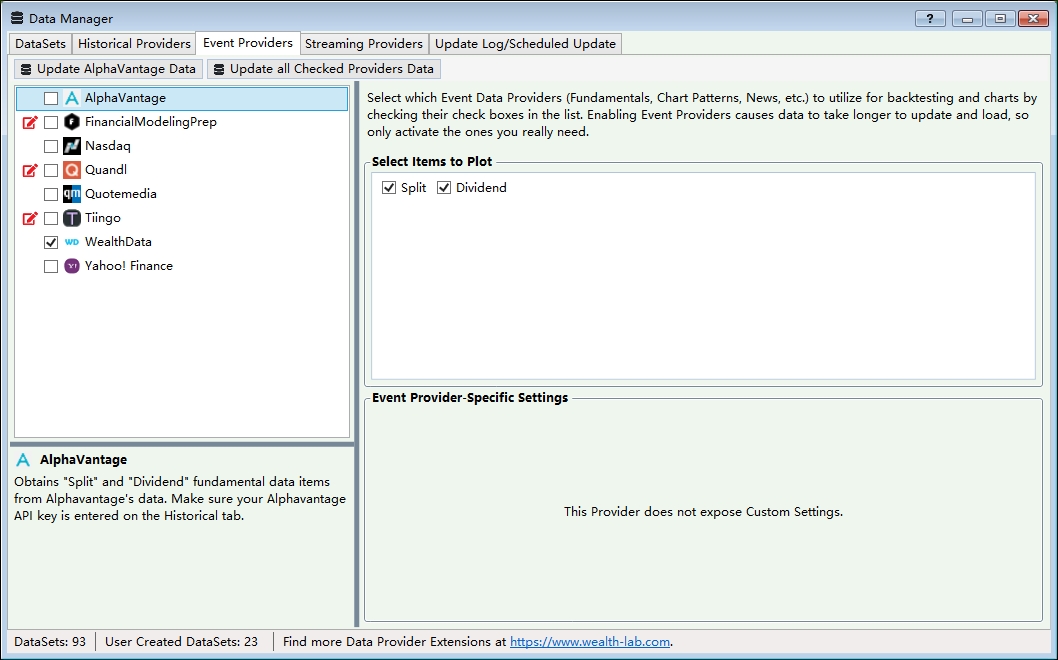Viewport: 1058px width, 660px height.
Task: Uncheck the Dividend item checkbox
Action: pos(444,188)
